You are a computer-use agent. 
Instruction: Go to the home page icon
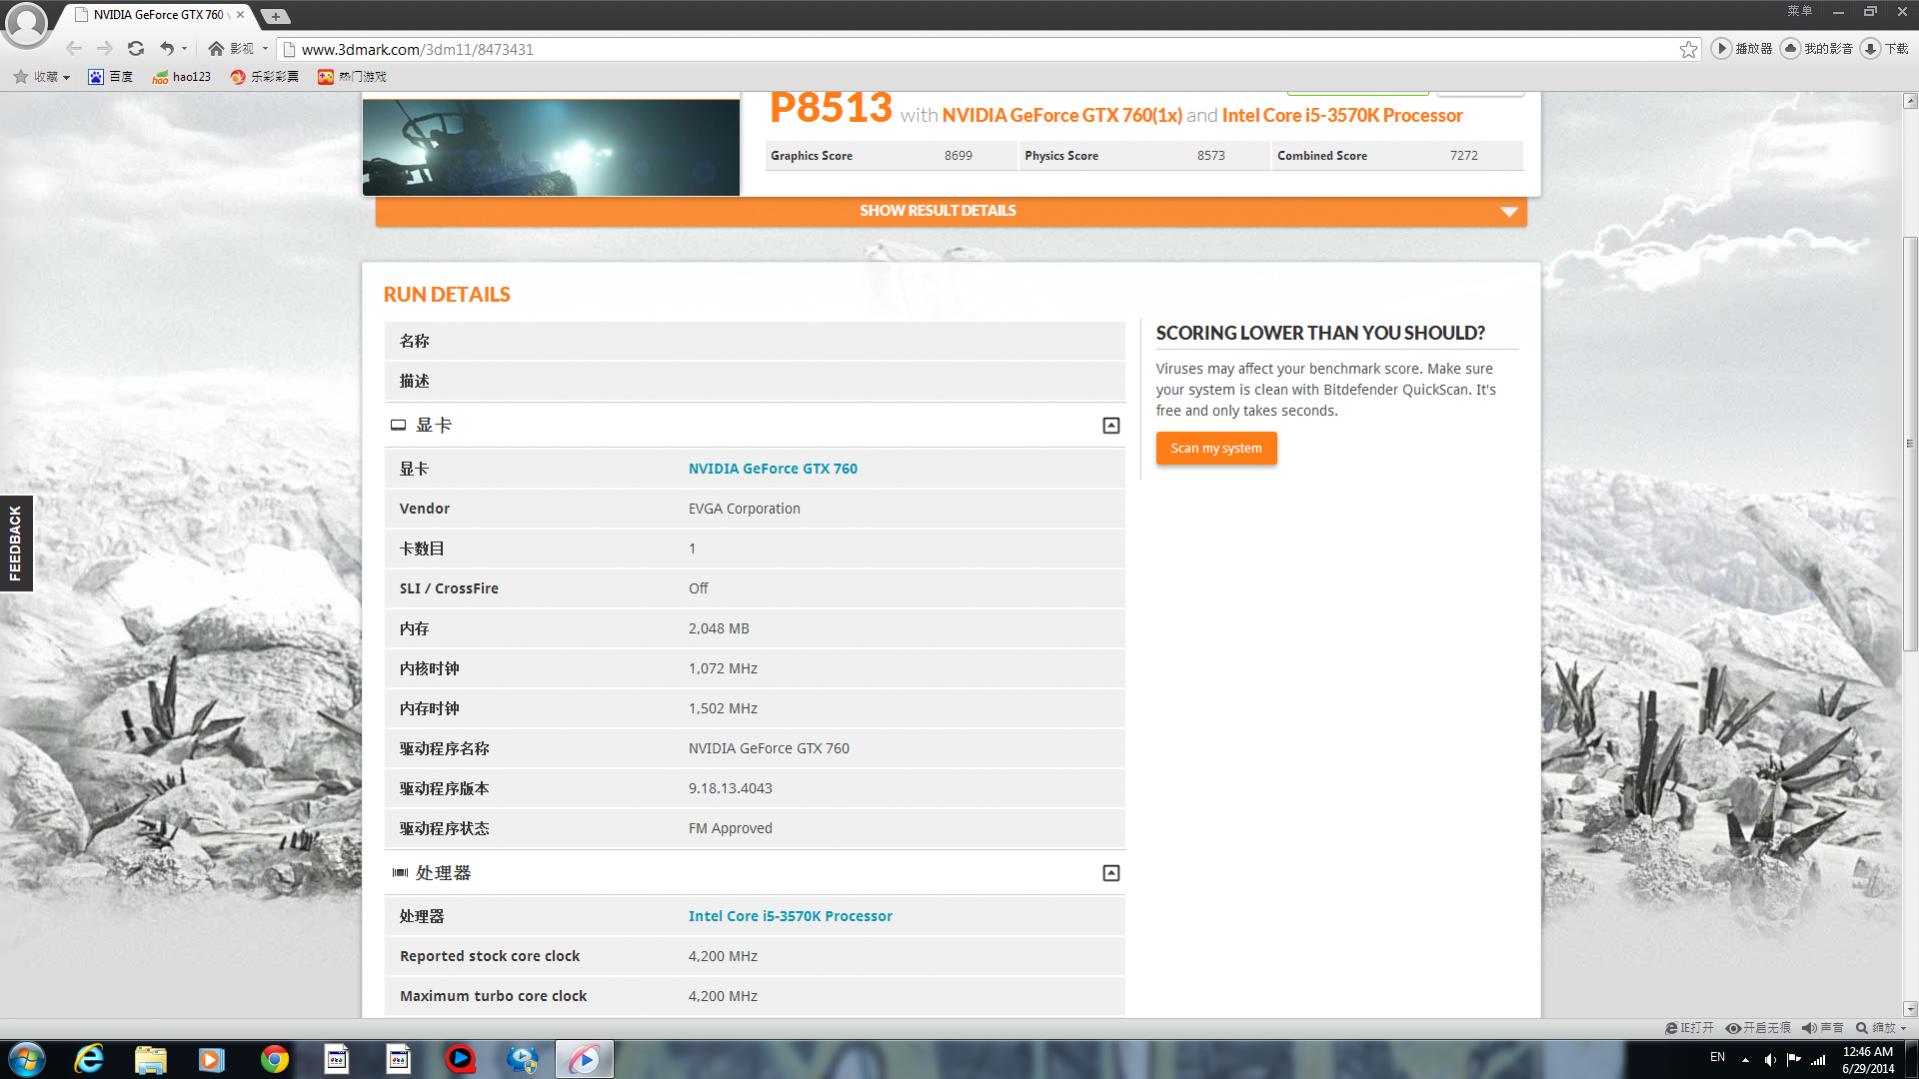pos(215,48)
